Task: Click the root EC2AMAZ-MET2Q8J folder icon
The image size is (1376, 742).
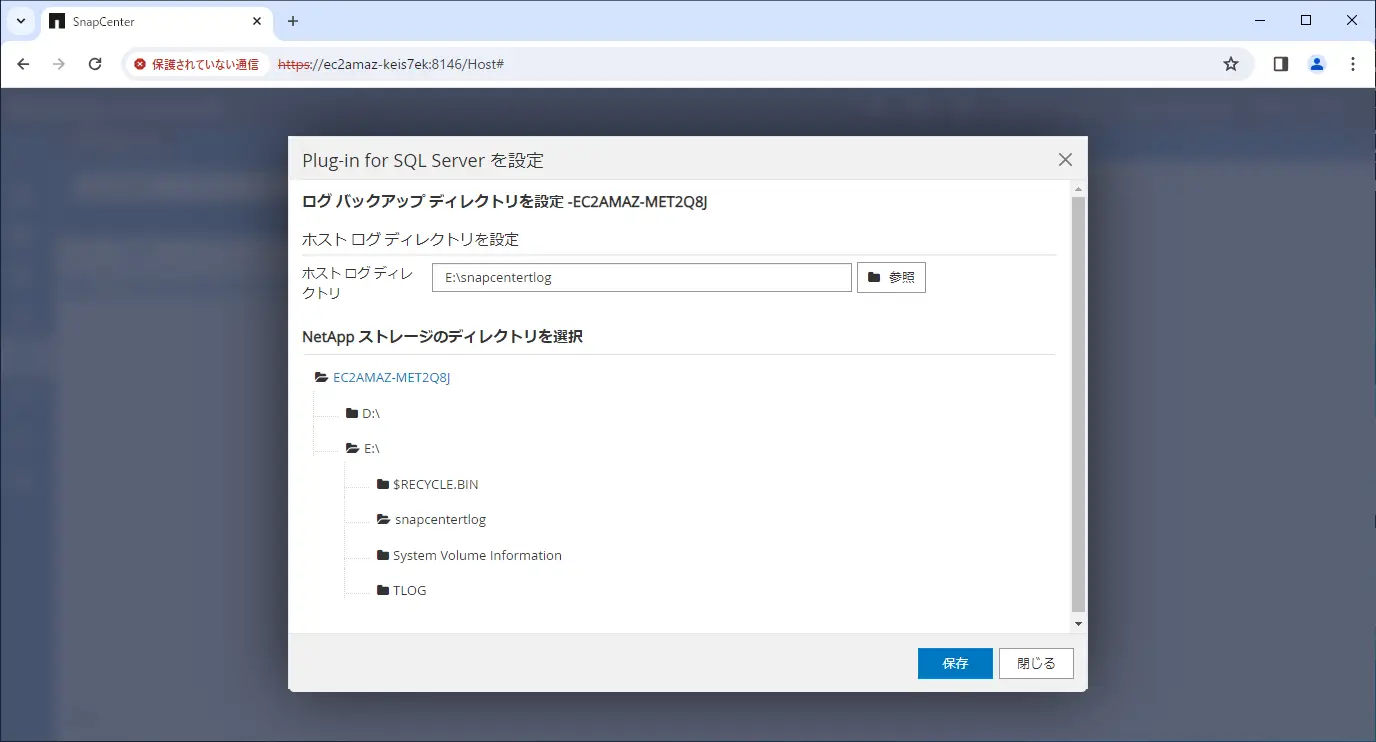Action: pos(321,378)
